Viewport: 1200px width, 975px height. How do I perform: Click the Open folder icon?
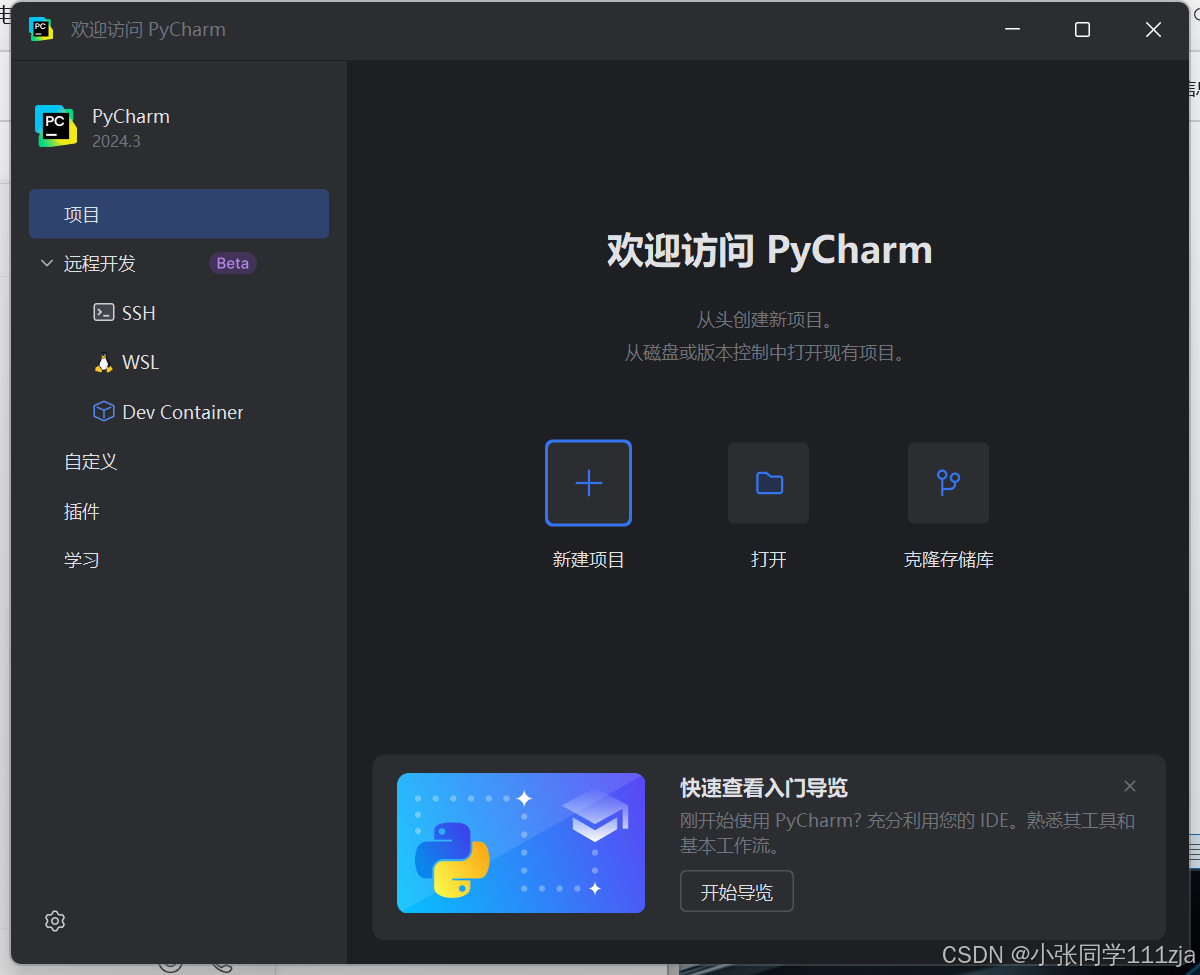[768, 483]
